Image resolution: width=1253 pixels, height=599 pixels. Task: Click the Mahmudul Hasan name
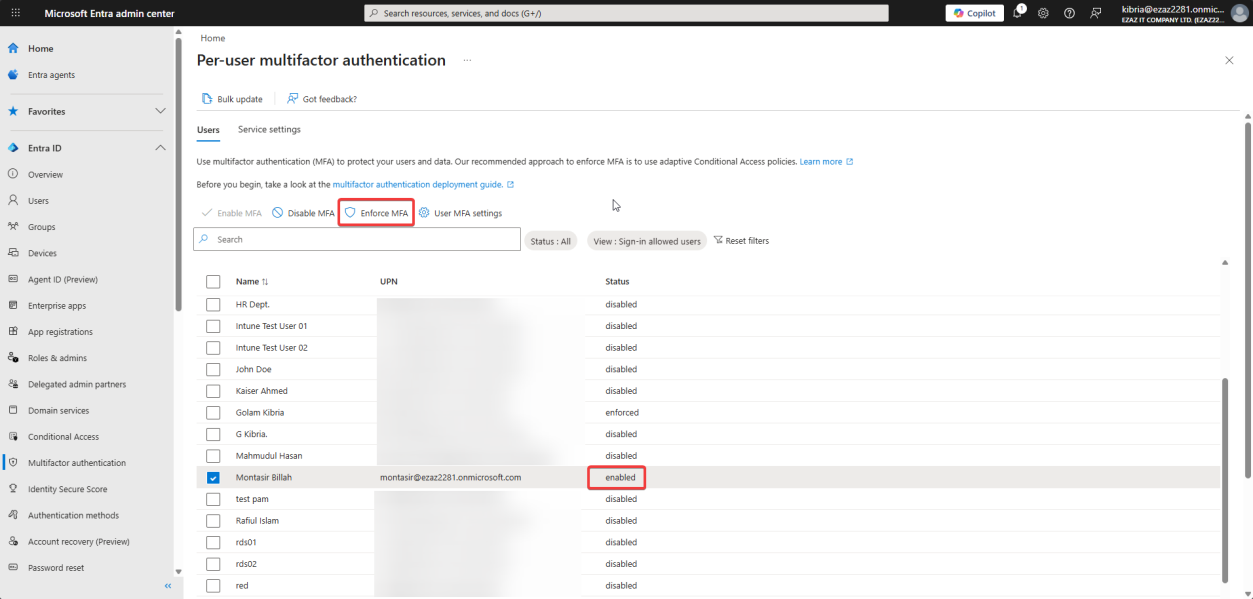coord(269,456)
